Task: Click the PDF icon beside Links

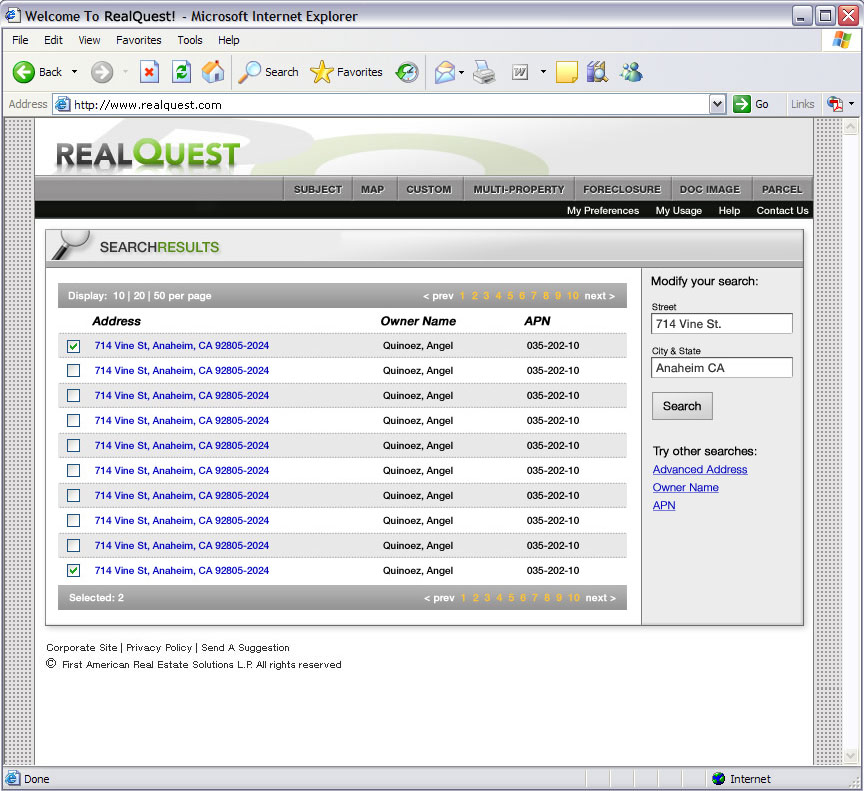Action: [x=835, y=104]
